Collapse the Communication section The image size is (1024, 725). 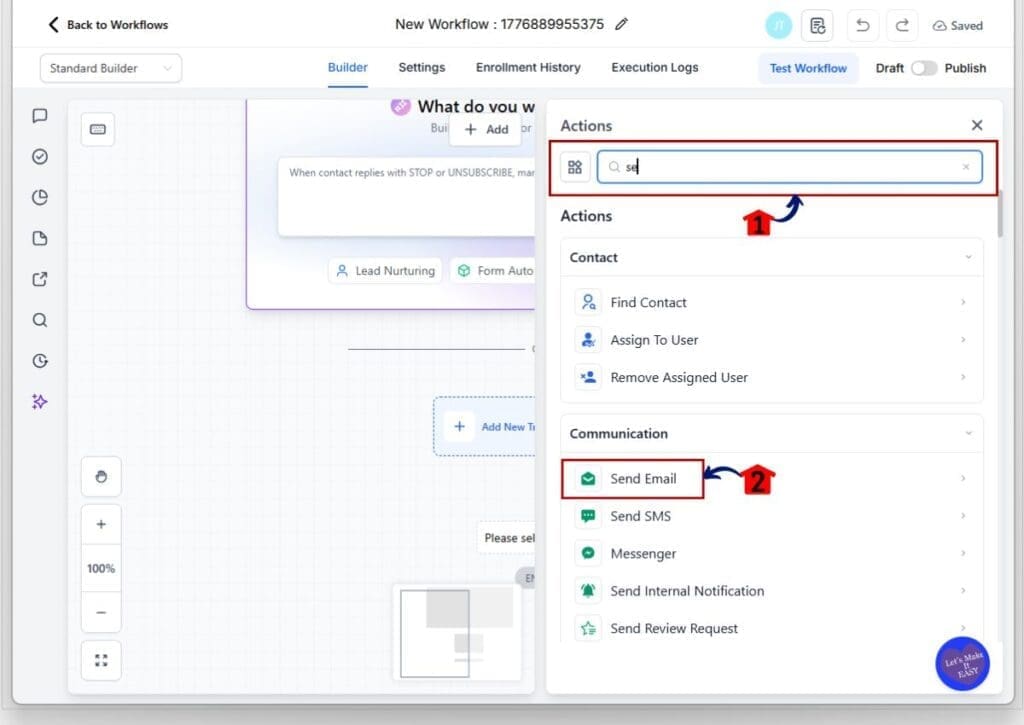(967, 434)
